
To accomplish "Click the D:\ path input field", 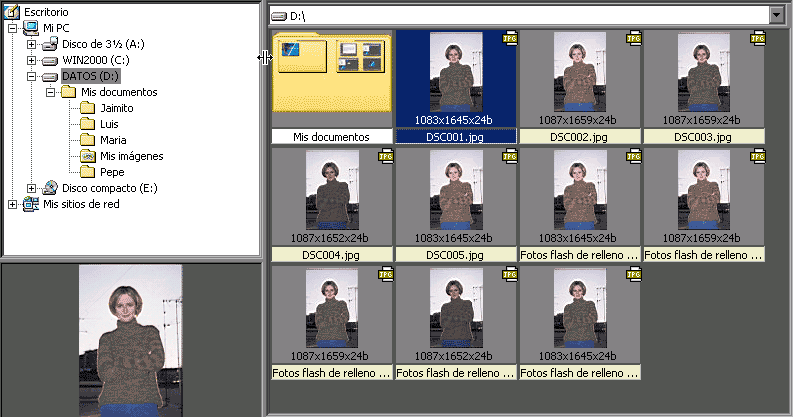I will pos(520,15).
